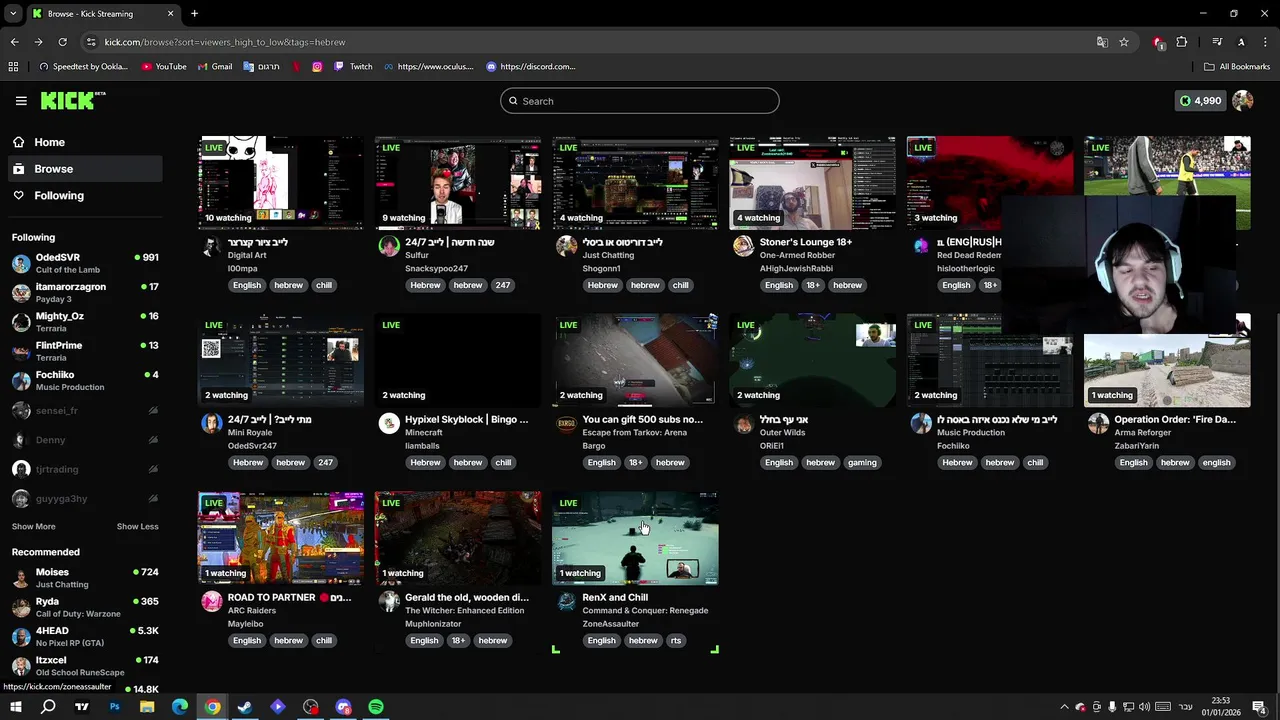Open Itzxcel recommended channel

click(x=85, y=666)
